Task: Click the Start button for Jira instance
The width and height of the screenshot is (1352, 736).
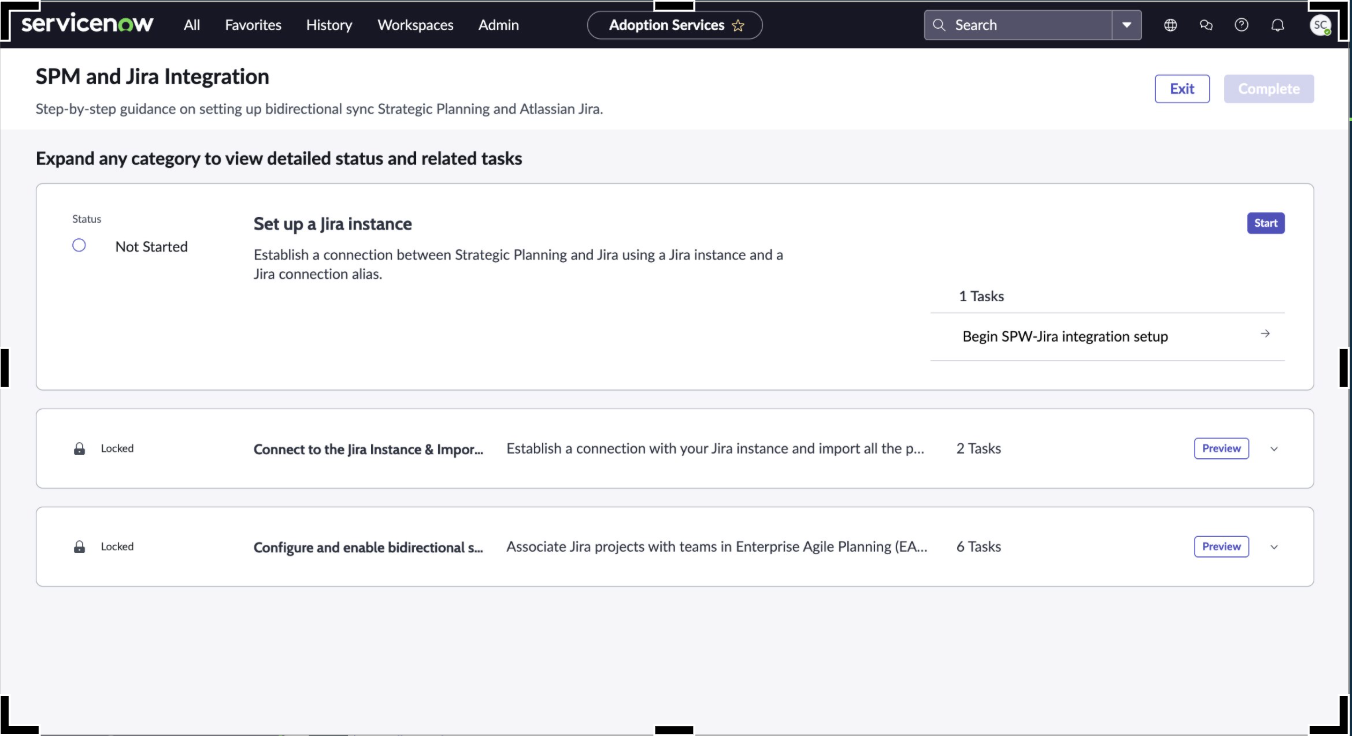Action: [1266, 223]
